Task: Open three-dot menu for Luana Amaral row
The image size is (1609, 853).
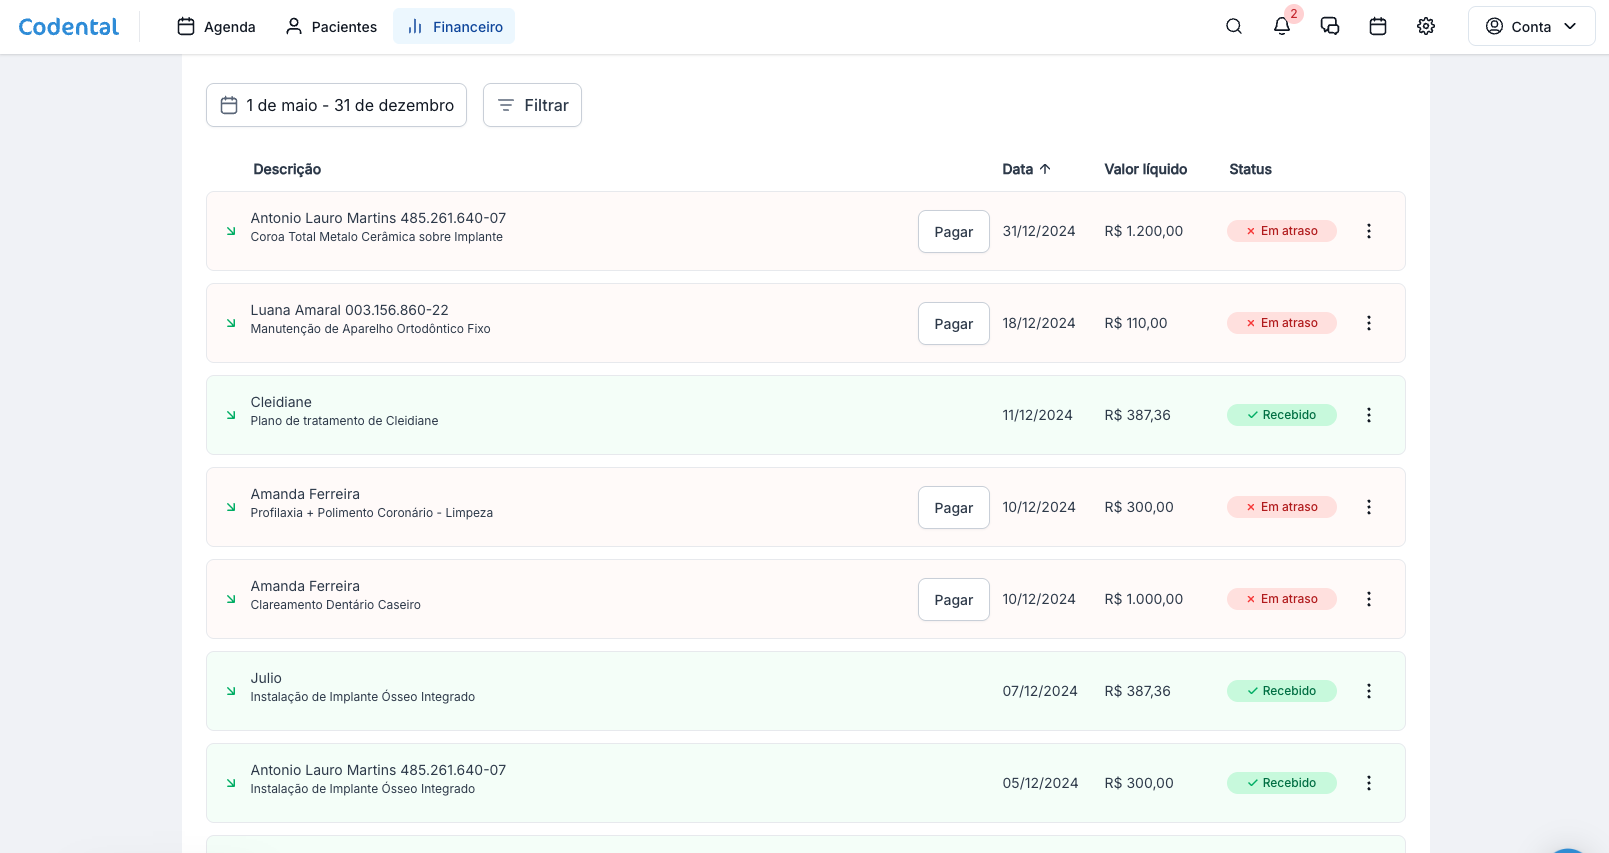Action: click(x=1369, y=323)
